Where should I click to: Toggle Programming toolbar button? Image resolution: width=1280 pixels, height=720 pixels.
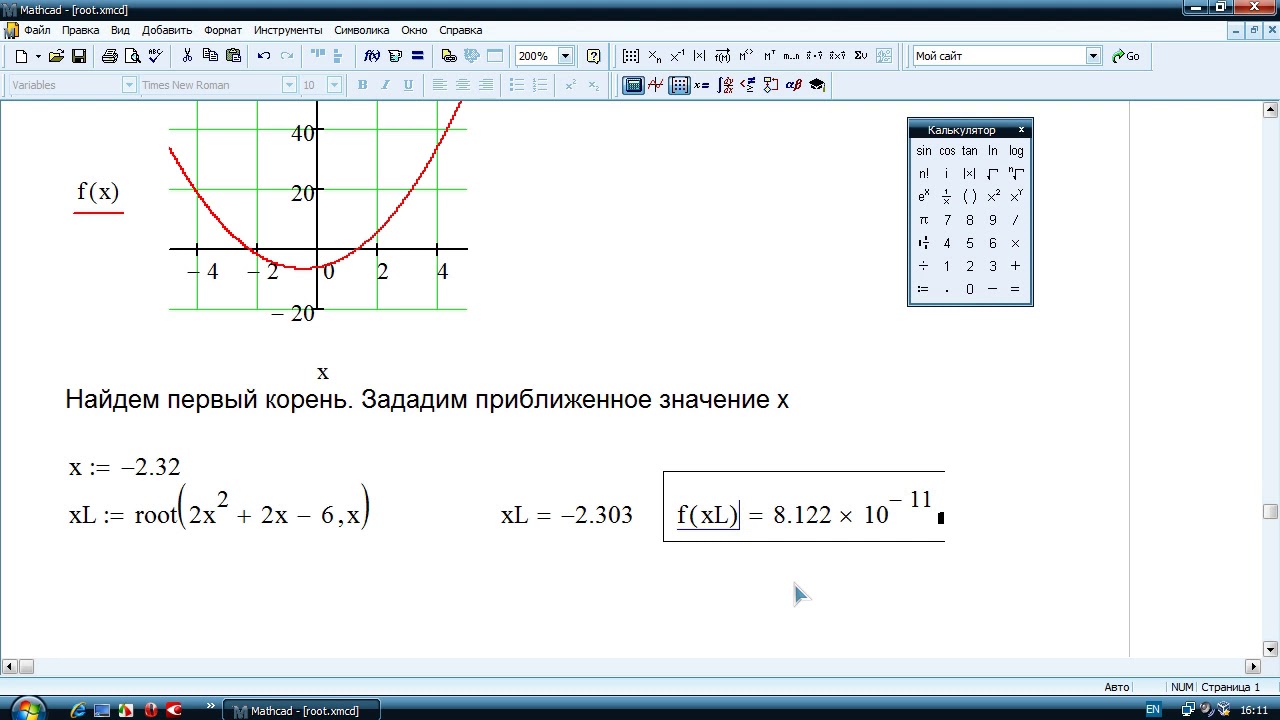click(771, 85)
